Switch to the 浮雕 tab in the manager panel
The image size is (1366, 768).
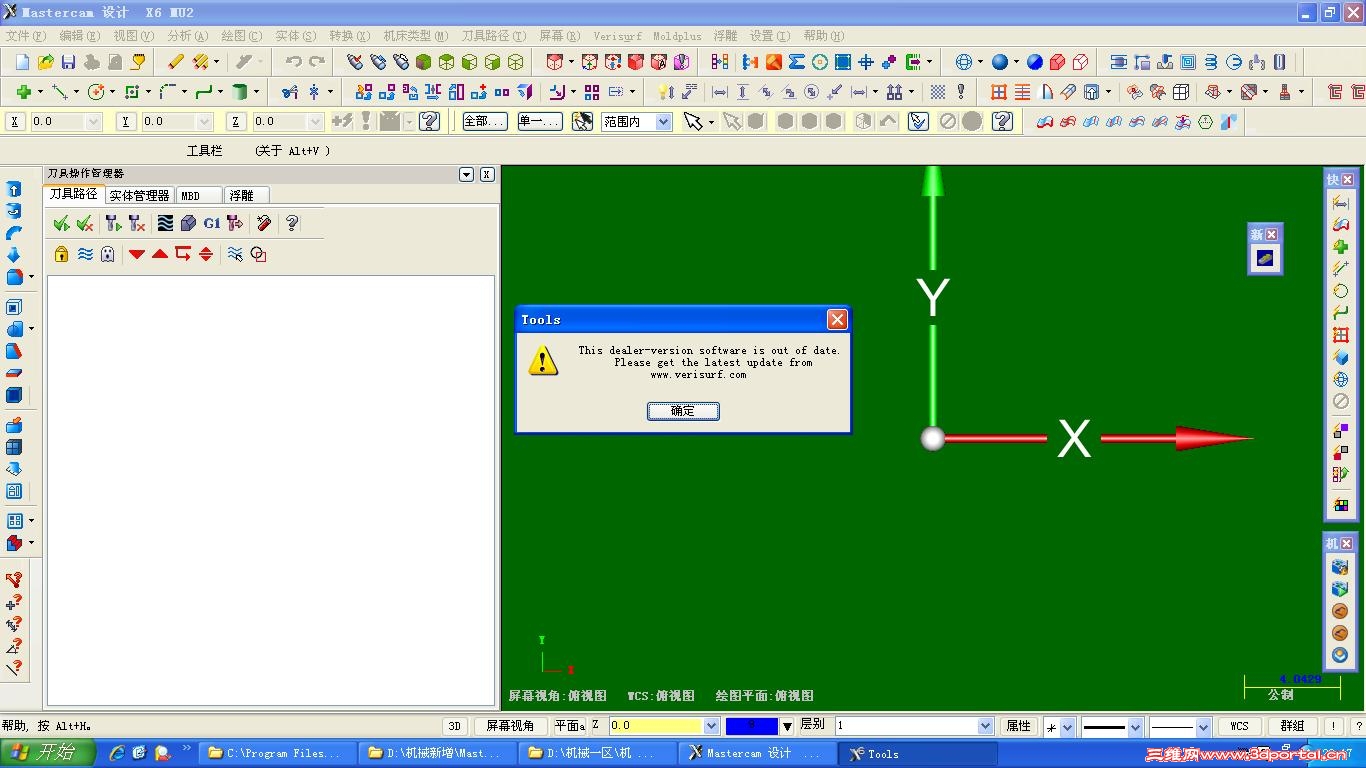(x=246, y=195)
